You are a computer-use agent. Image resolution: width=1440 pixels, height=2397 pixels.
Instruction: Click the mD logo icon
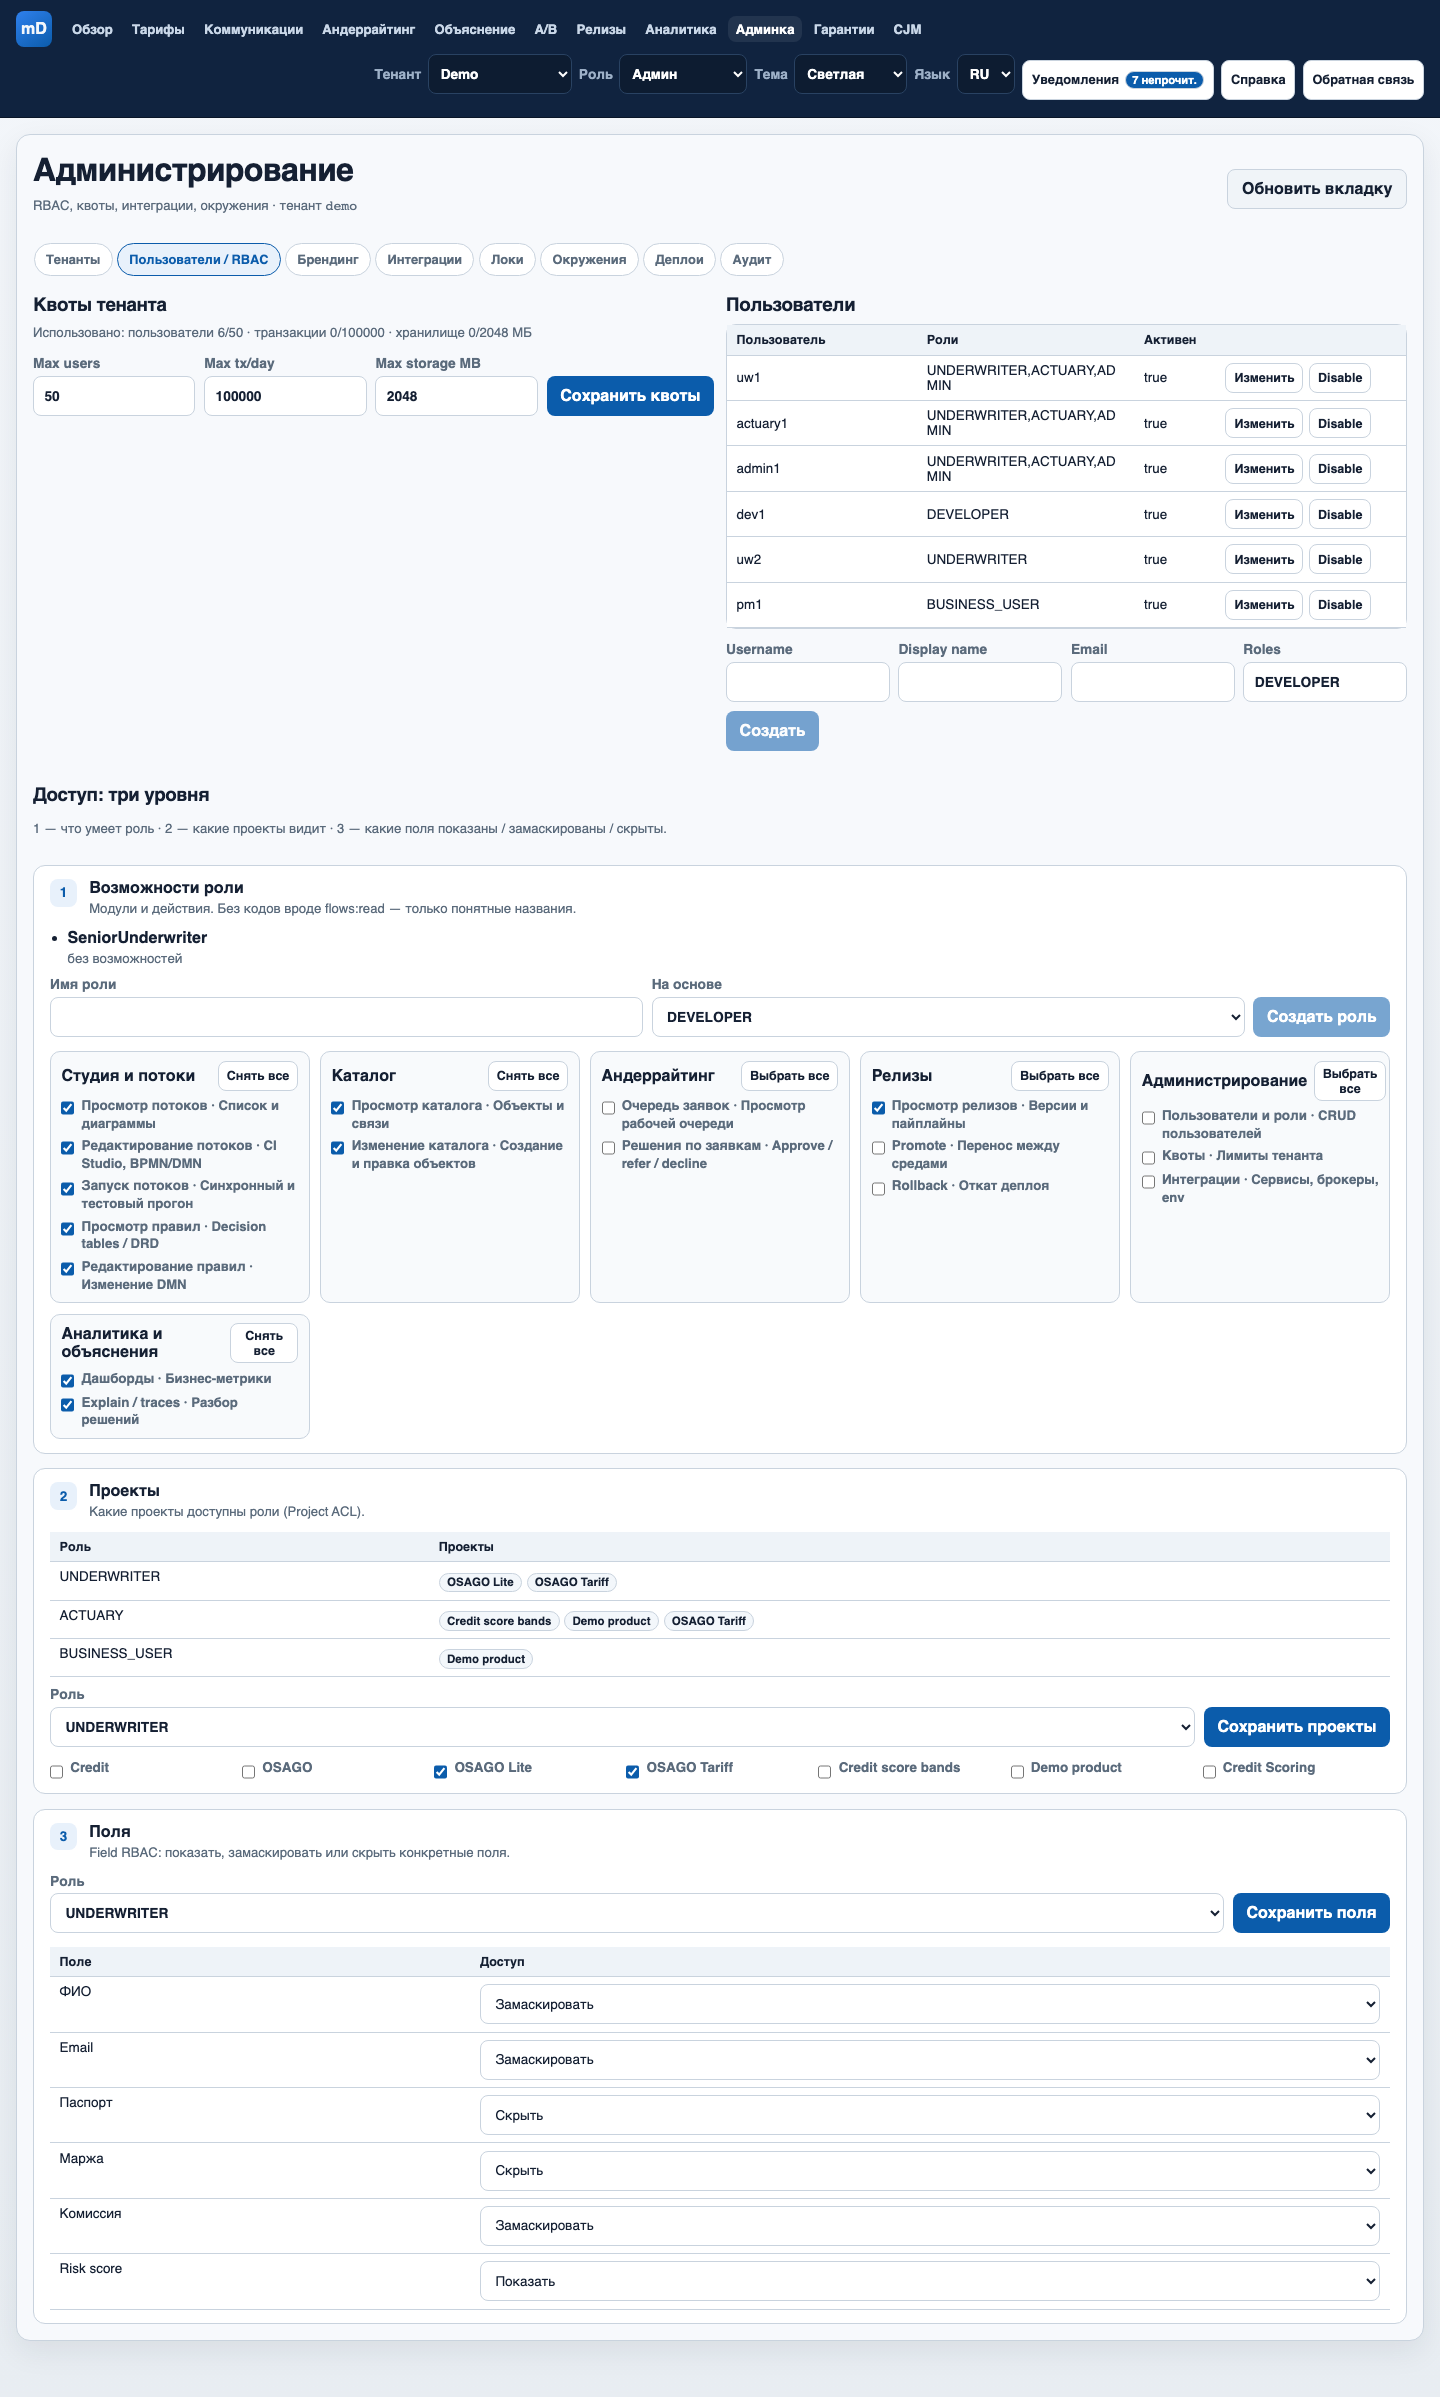pos(34,29)
